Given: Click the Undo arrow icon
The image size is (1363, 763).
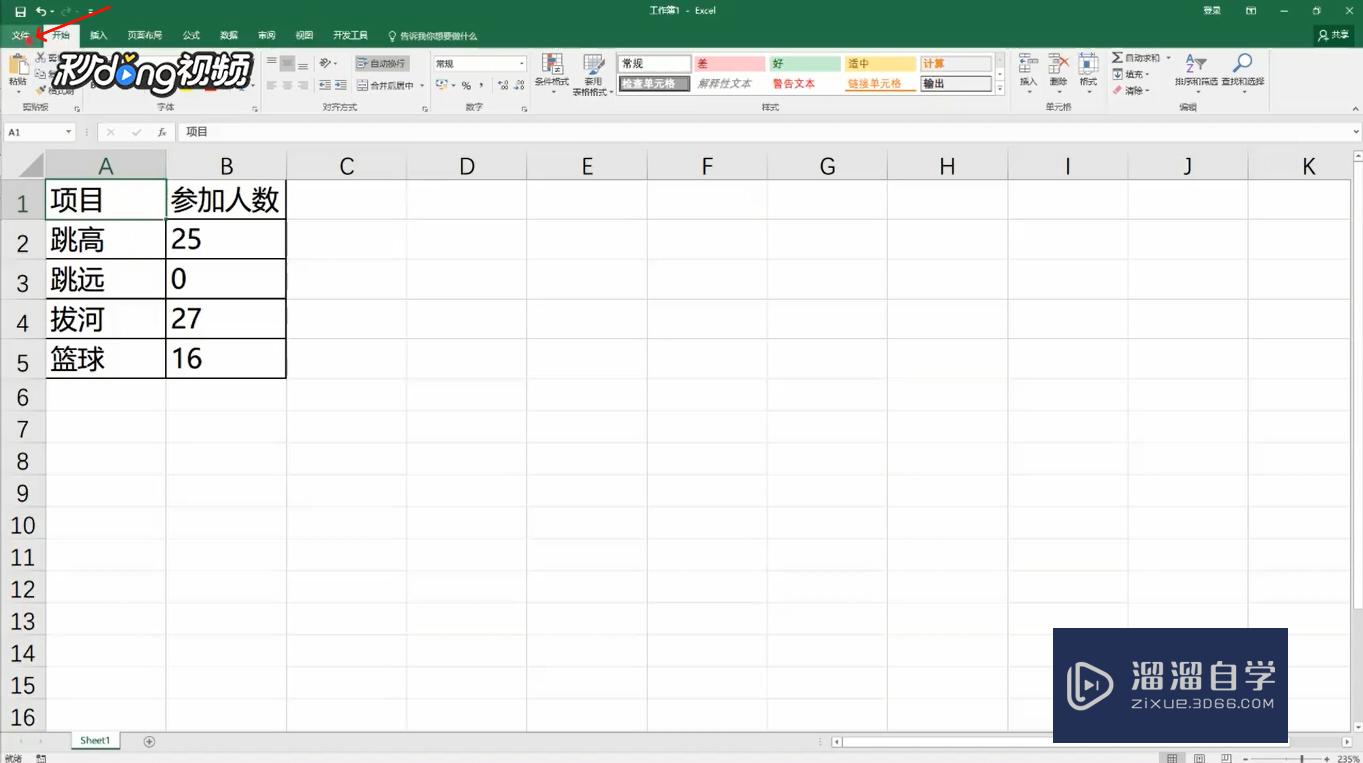Looking at the screenshot, I should pos(41,11).
